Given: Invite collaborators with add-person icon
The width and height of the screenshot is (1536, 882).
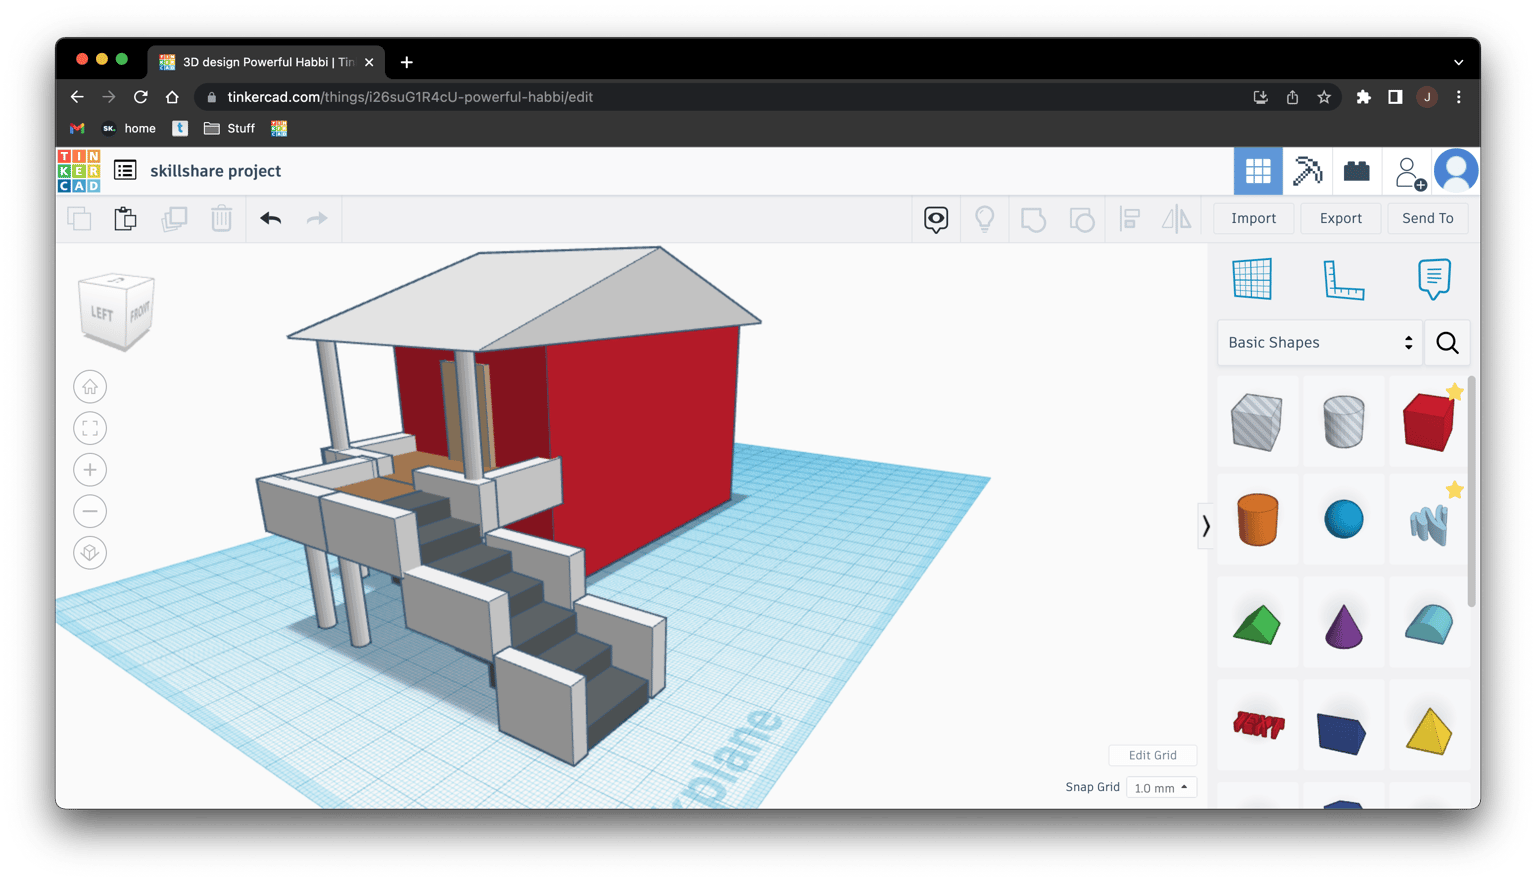Looking at the screenshot, I should click(x=1409, y=172).
